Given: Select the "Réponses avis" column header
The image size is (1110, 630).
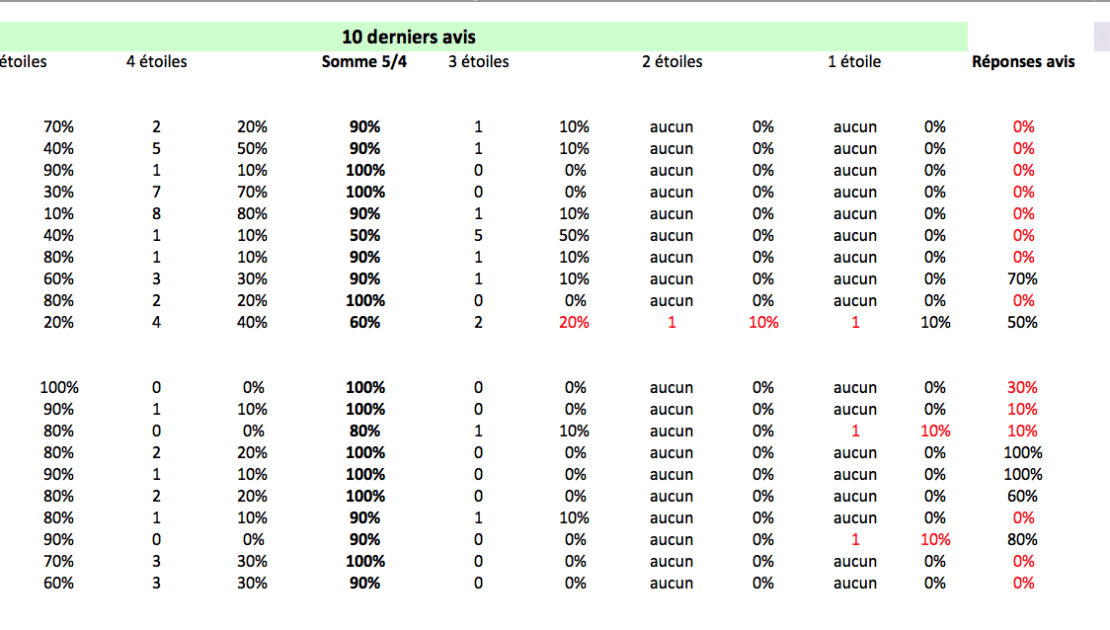Looking at the screenshot, I should point(1023,62).
